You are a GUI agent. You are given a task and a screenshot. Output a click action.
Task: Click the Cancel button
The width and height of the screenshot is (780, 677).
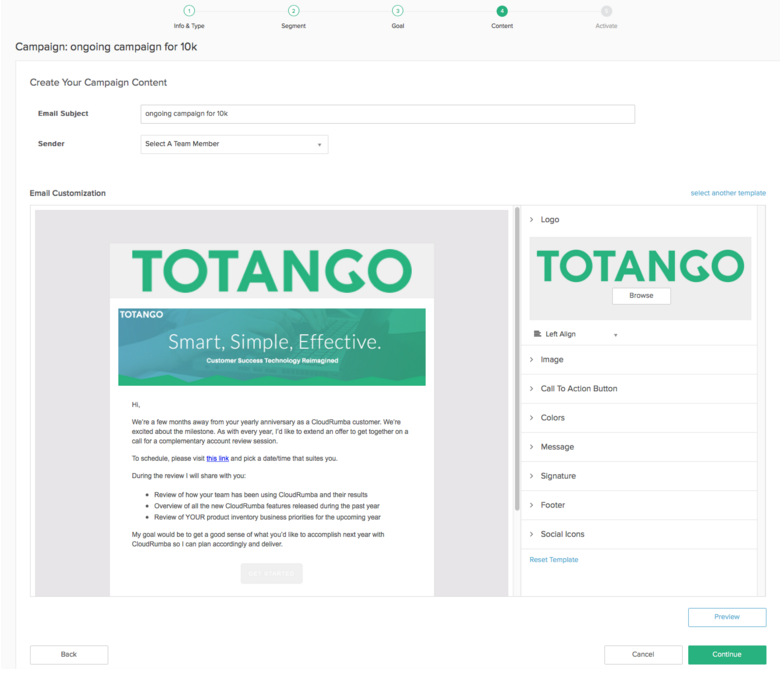pyautogui.click(x=643, y=655)
